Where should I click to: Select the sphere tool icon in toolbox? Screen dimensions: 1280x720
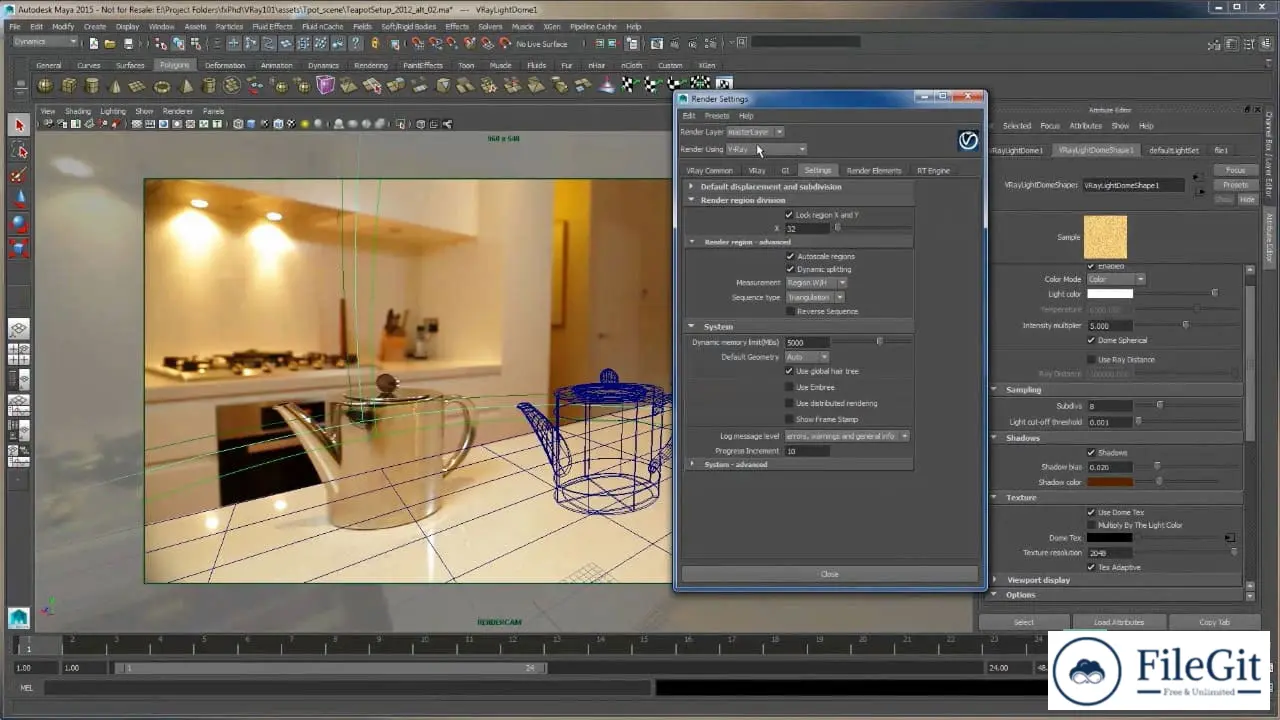pyautogui.click(x=19, y=223)
